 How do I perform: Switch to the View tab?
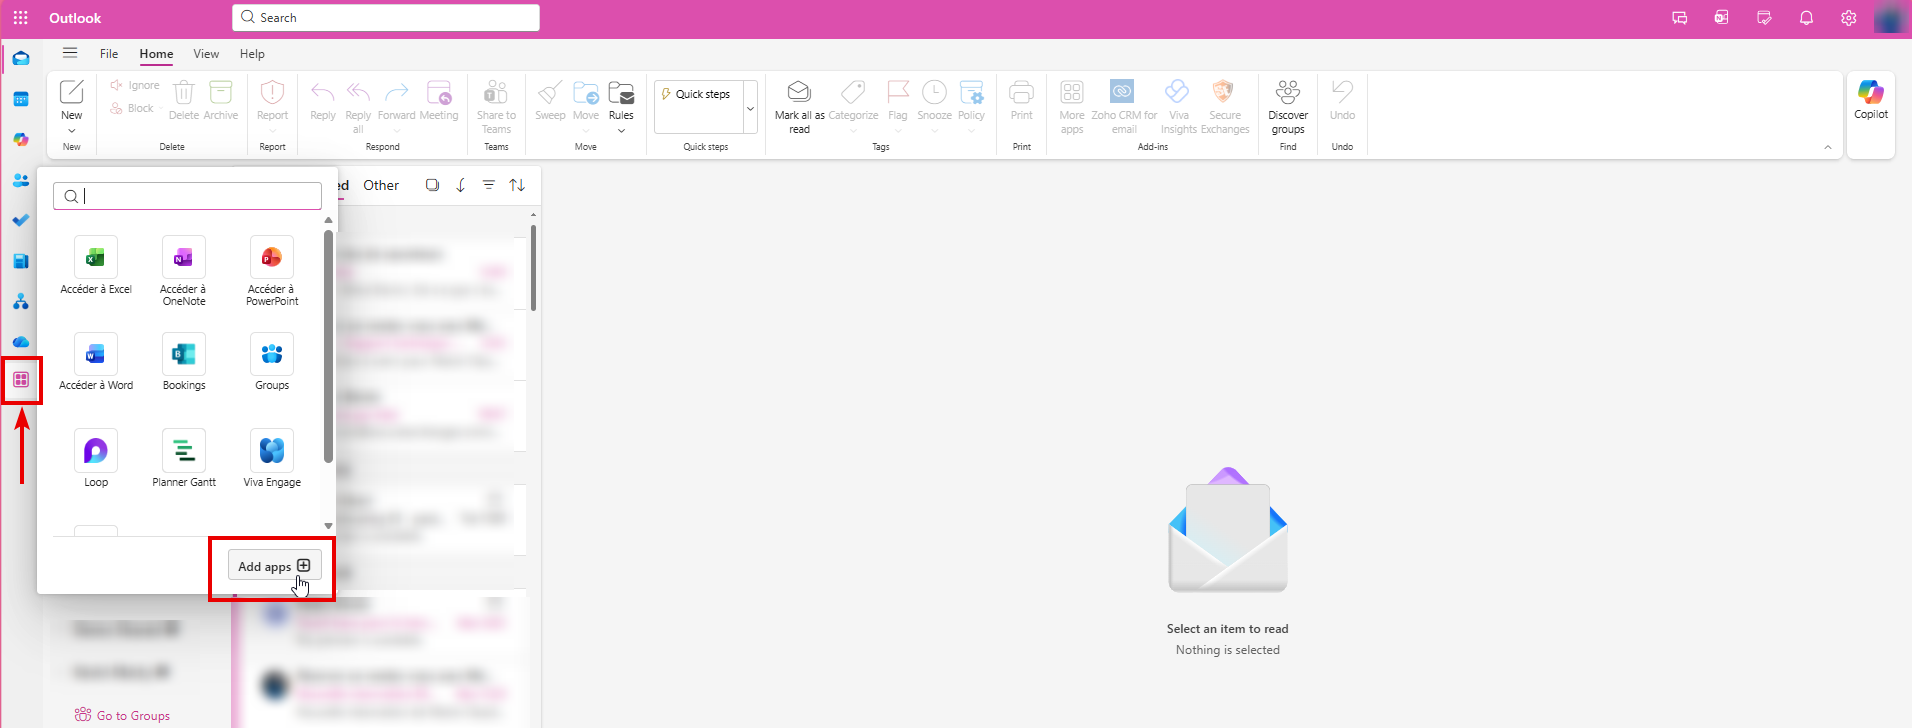(x=206, y=54)
